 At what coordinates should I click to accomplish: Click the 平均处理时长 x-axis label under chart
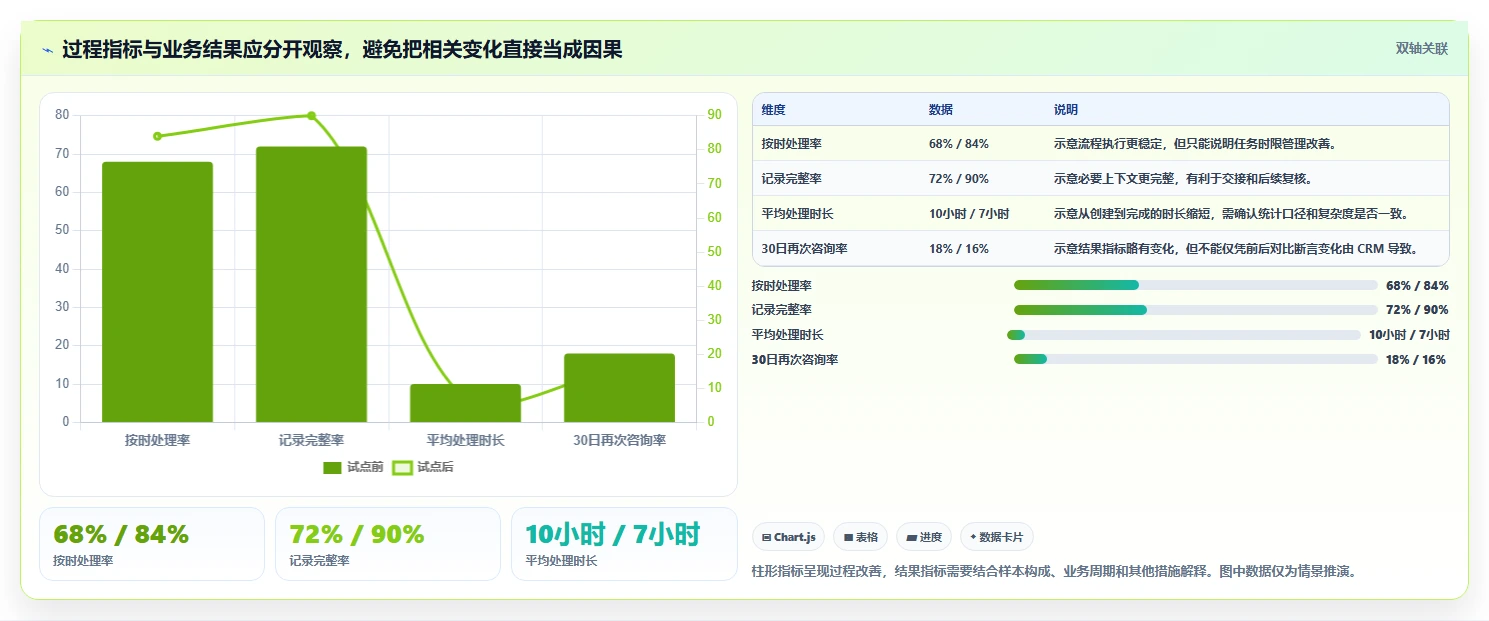[465, 440]
